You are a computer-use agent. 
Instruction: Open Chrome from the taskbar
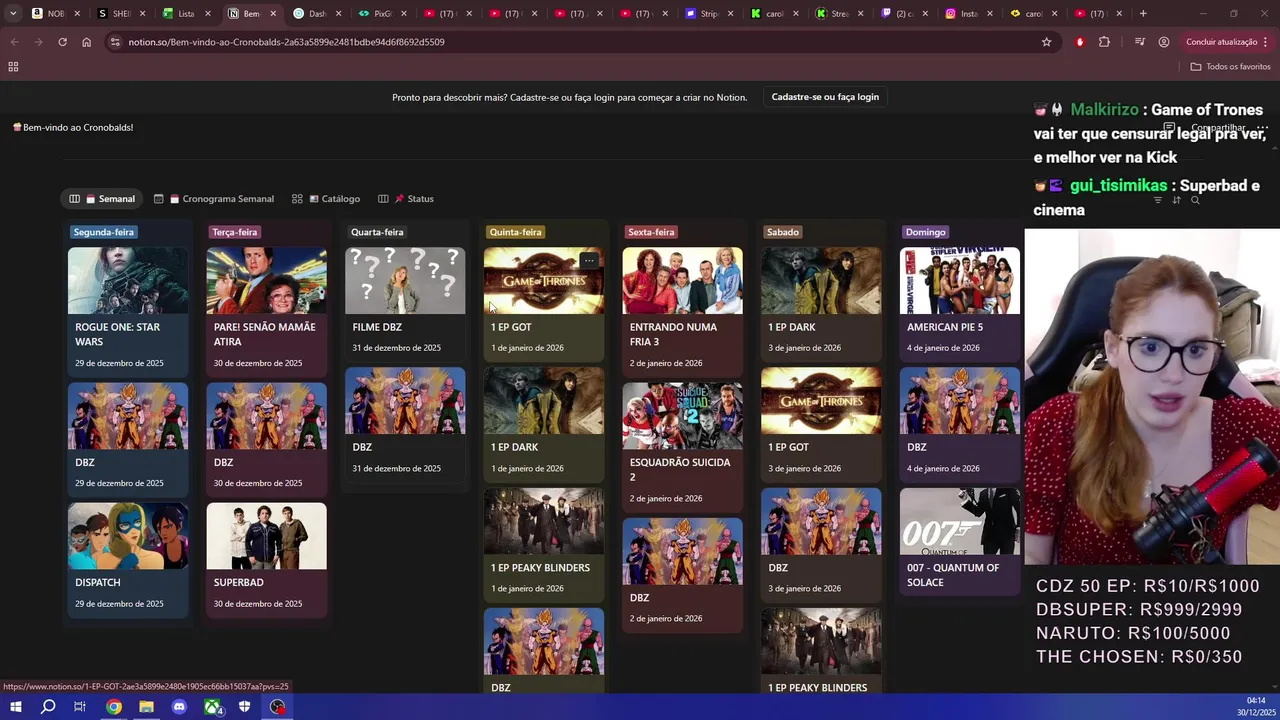[114, 707]
